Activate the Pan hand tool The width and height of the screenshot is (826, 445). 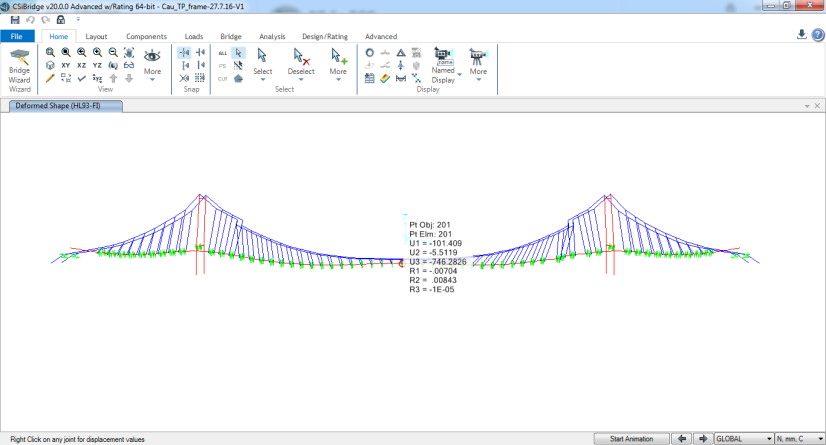click(129, 53)
